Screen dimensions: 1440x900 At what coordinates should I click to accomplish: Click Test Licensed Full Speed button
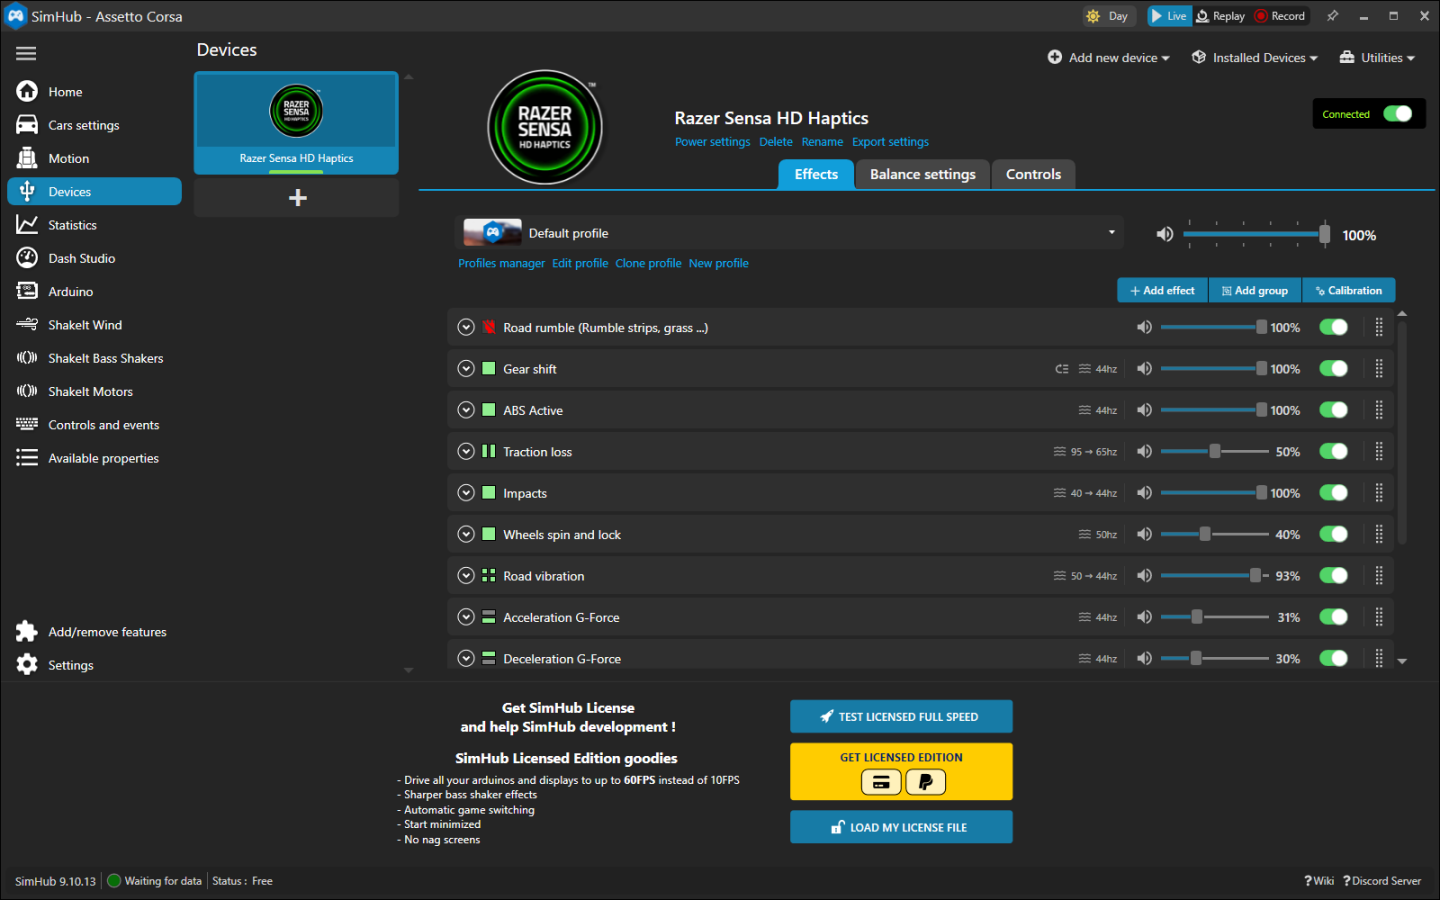tap(901, 717)
